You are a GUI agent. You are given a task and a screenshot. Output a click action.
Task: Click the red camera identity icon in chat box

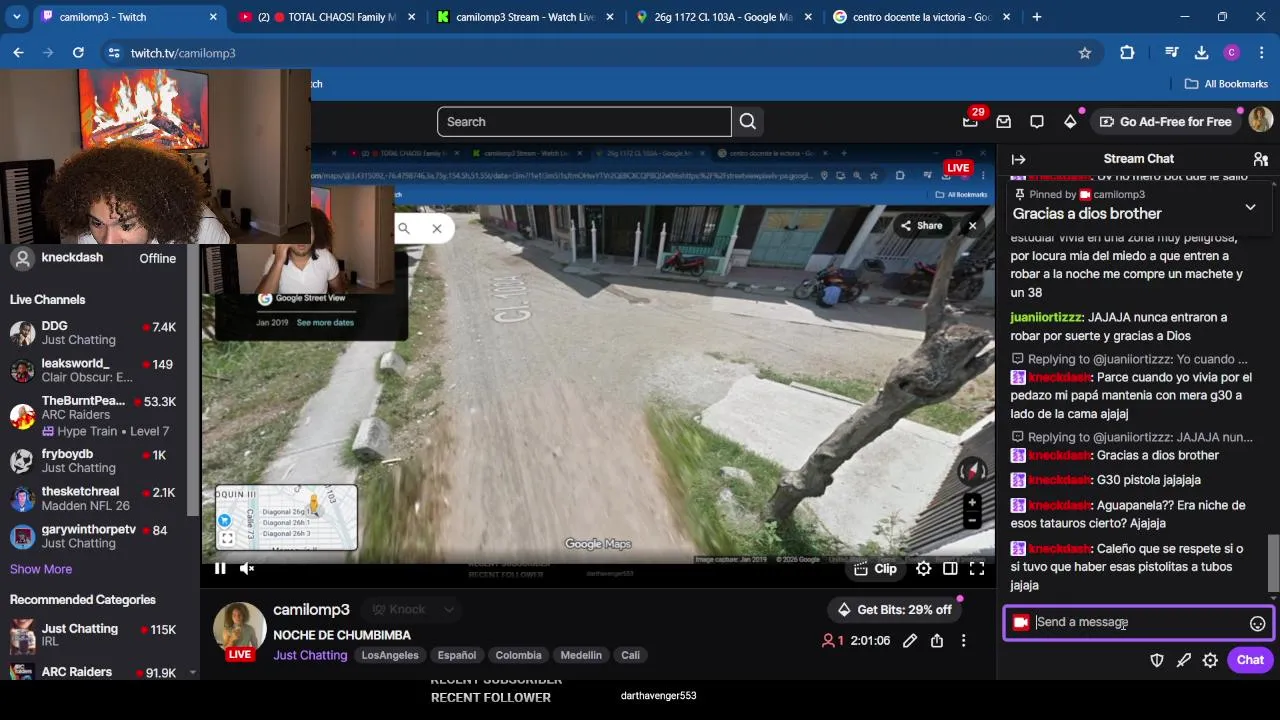pos(1021,623)
